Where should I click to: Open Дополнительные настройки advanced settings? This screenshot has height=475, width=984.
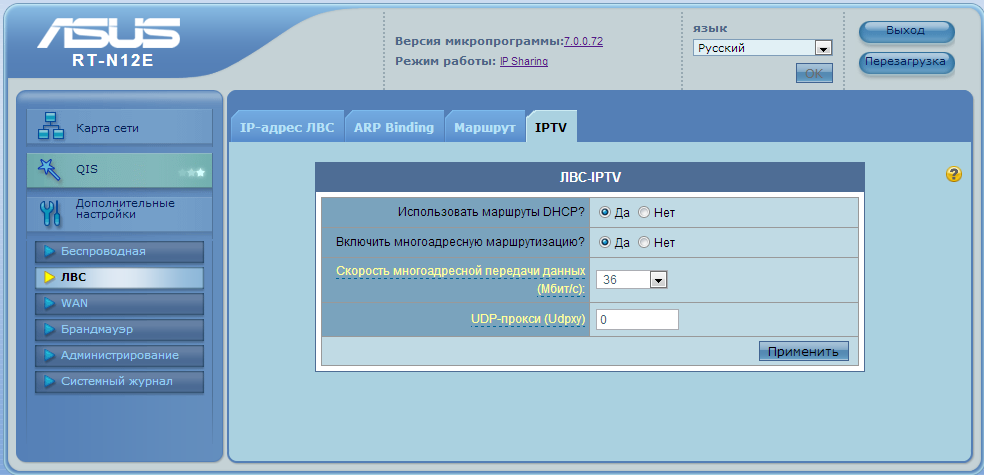click(x=118, y=210)
